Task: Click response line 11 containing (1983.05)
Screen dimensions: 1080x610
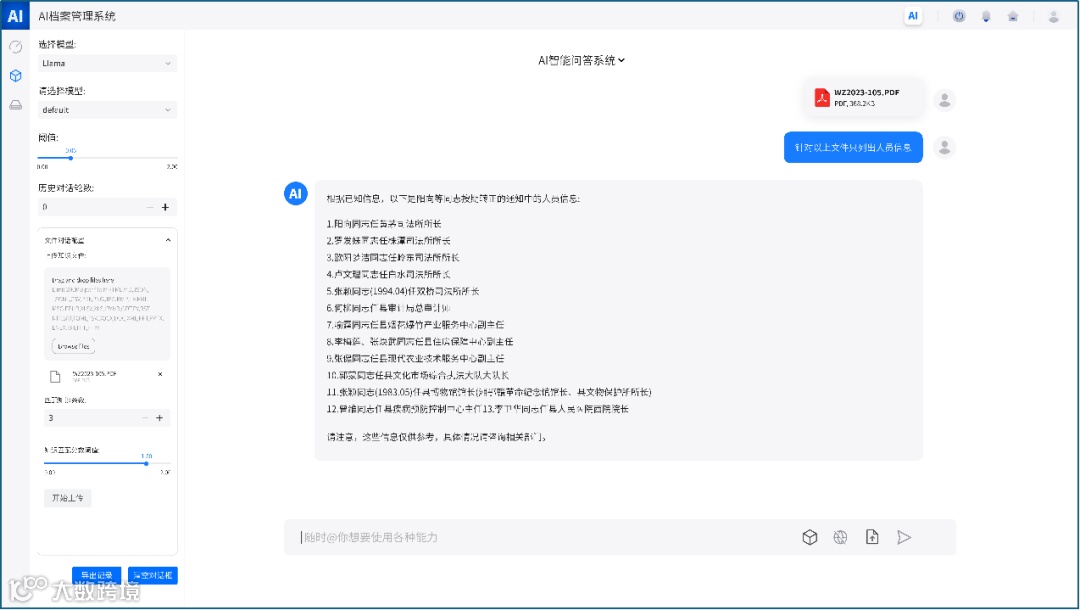Action: click(x=488, y=392)
